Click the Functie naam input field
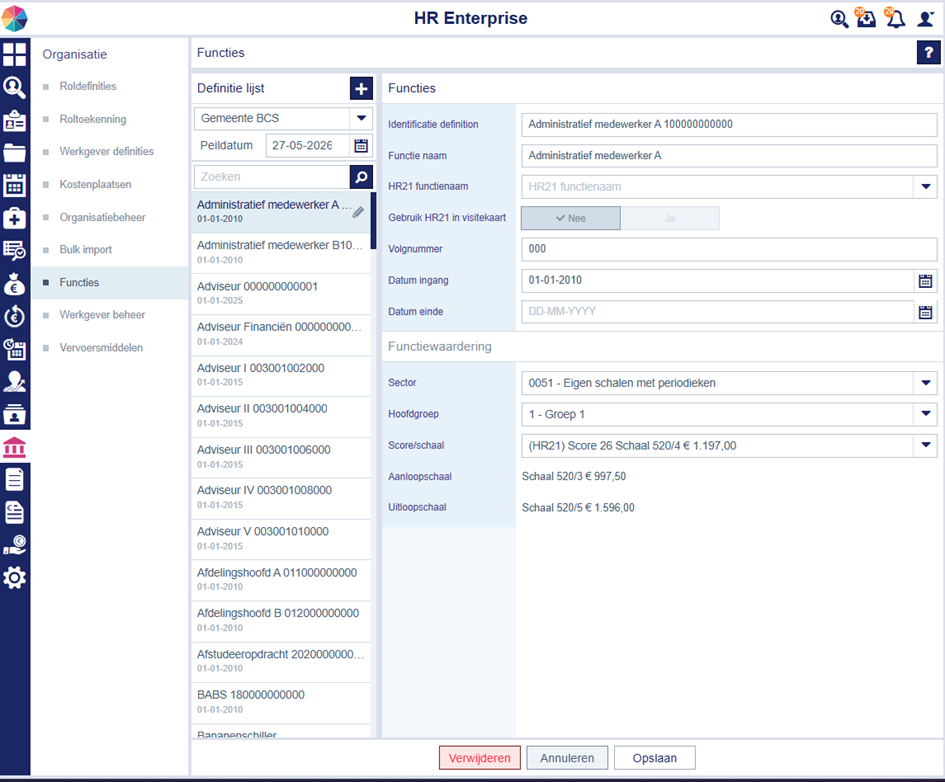 pyautogui.click(x=729, y=155)
